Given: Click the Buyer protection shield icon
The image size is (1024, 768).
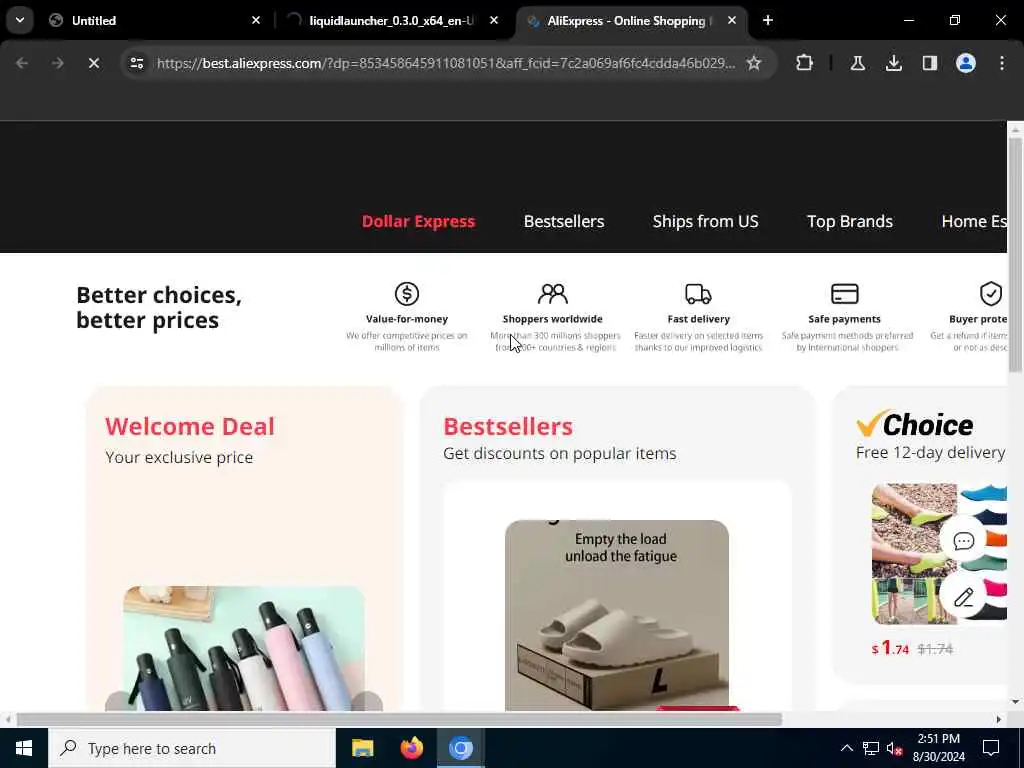Looking at the screenshot, I should tap(991, 294).
